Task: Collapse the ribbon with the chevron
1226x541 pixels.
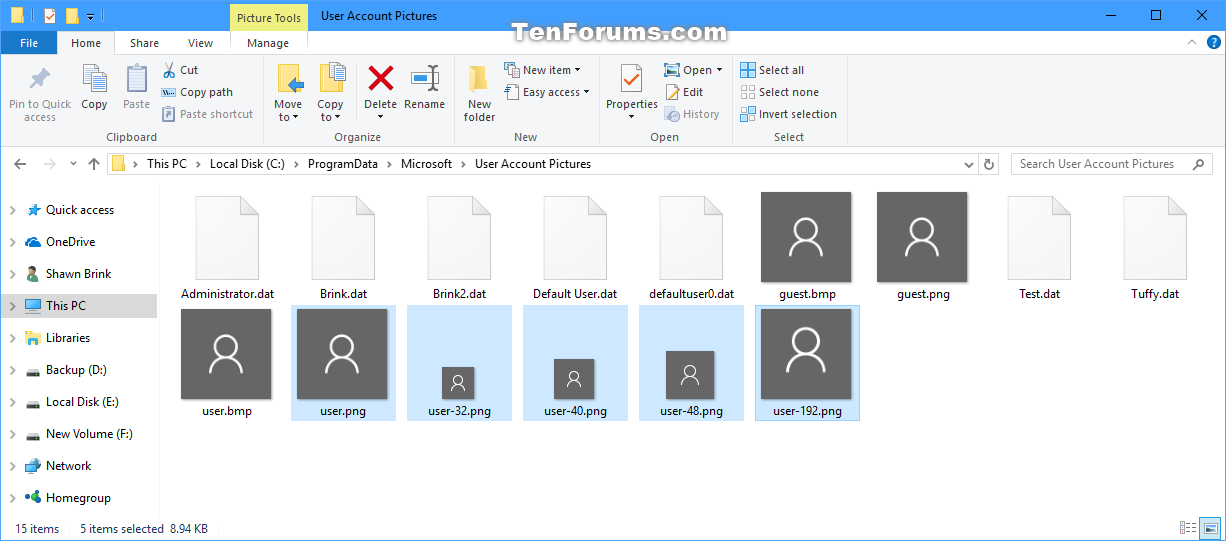Action: point(1191,43)
